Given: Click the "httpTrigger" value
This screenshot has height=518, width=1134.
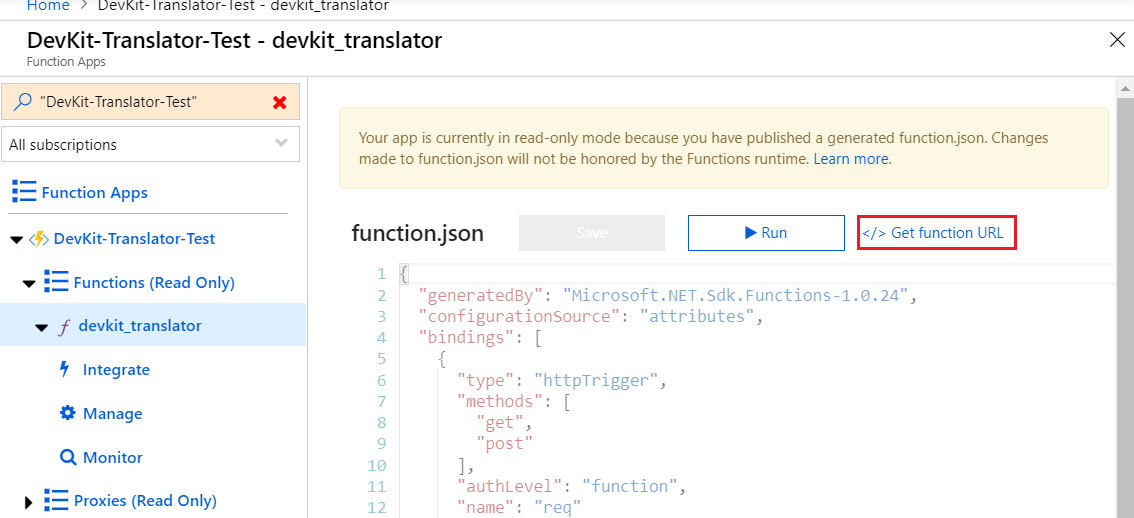Looking at the screenshot, I should coord(596,380).
